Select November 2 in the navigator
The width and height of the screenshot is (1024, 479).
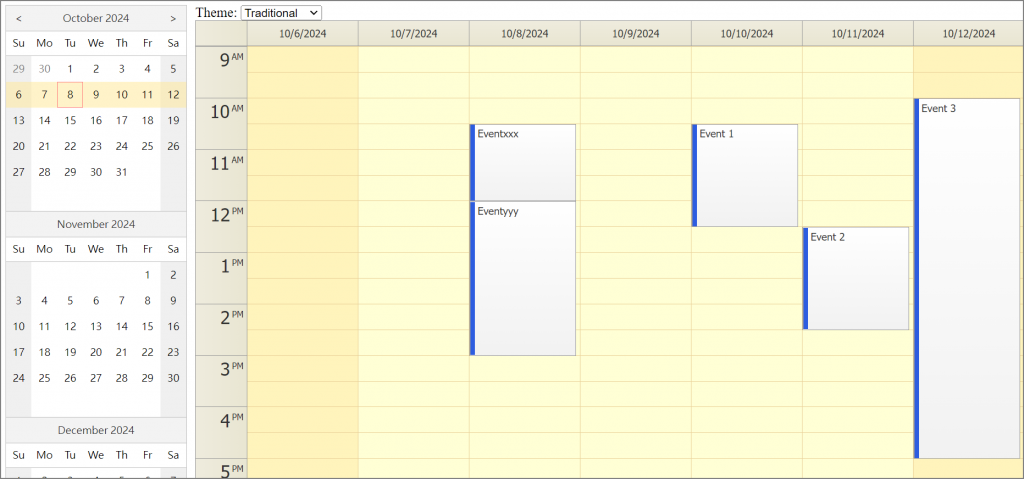click(173, 275)
